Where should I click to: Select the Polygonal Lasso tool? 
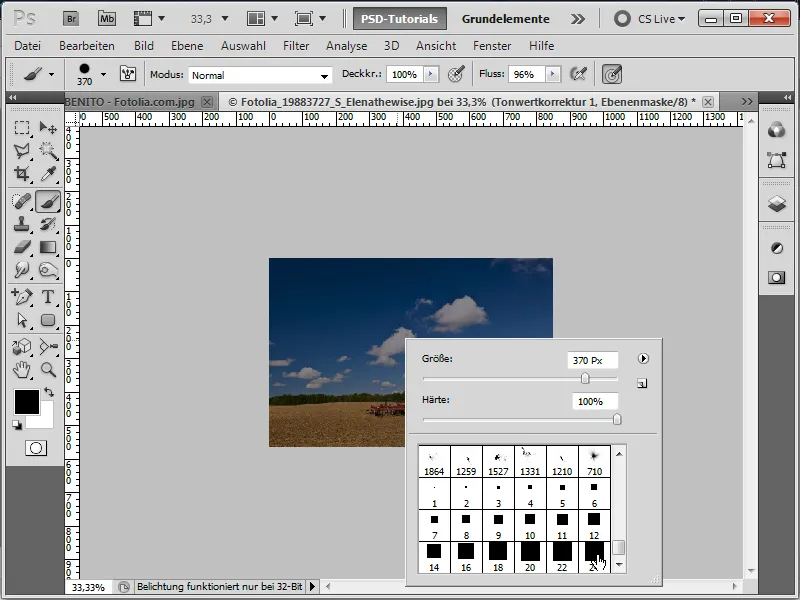[22, 151]
